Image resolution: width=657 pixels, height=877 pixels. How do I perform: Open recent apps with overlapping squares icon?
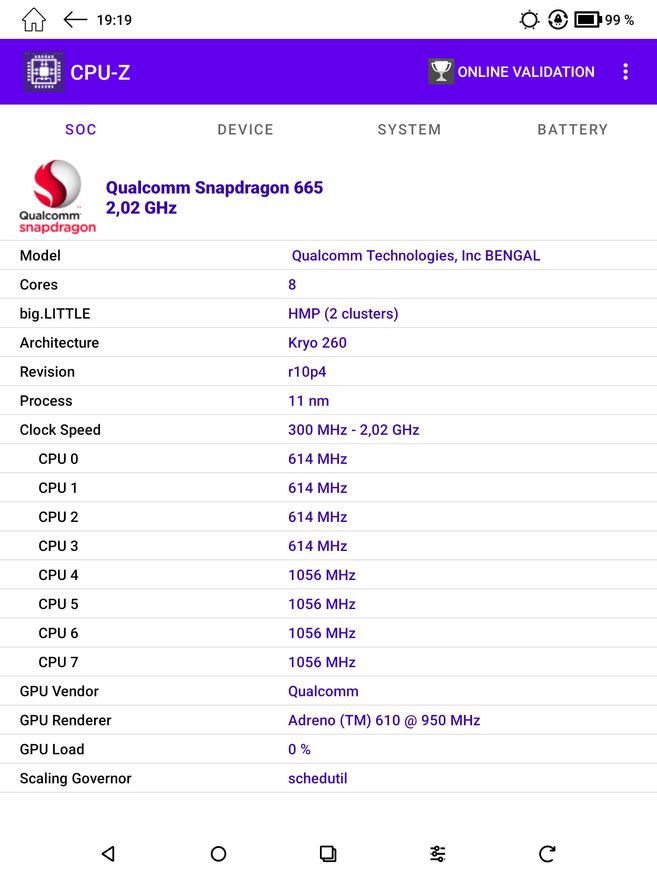[x=328, y=853]
